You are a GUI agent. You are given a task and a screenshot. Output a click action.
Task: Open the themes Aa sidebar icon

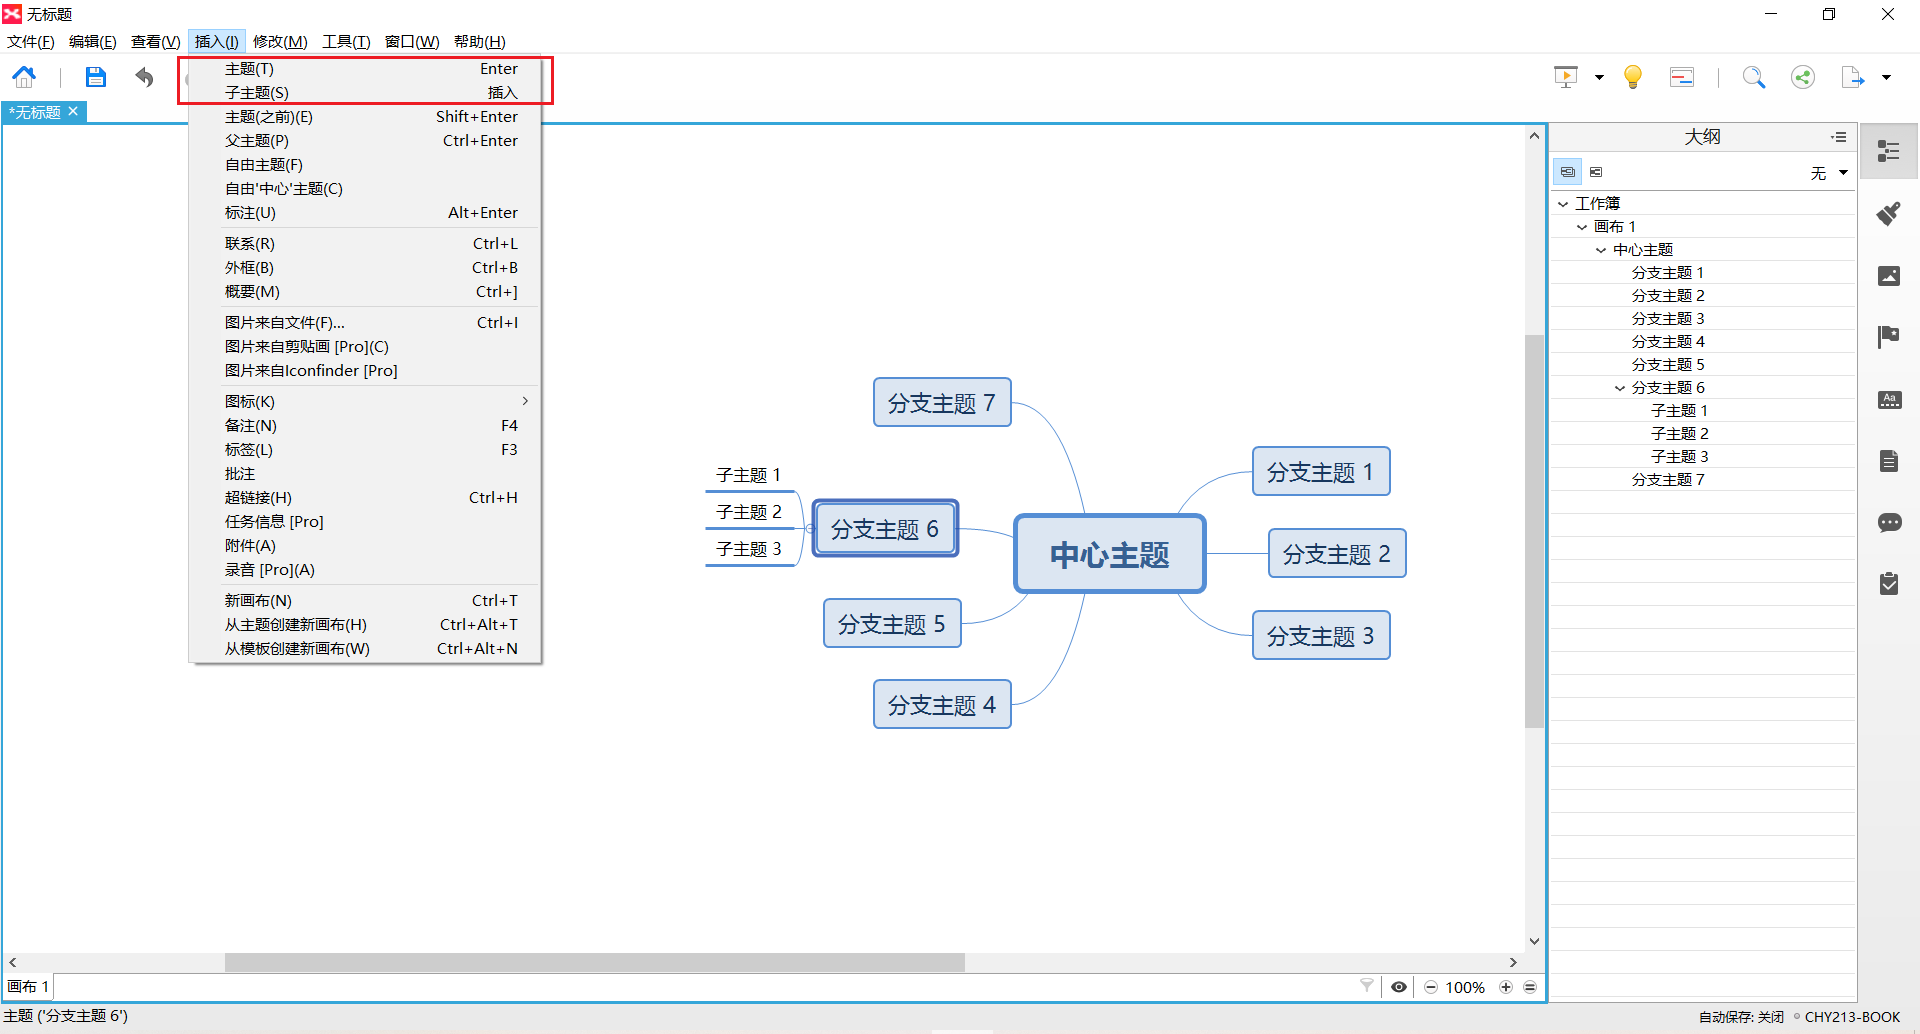point(1889,400)
